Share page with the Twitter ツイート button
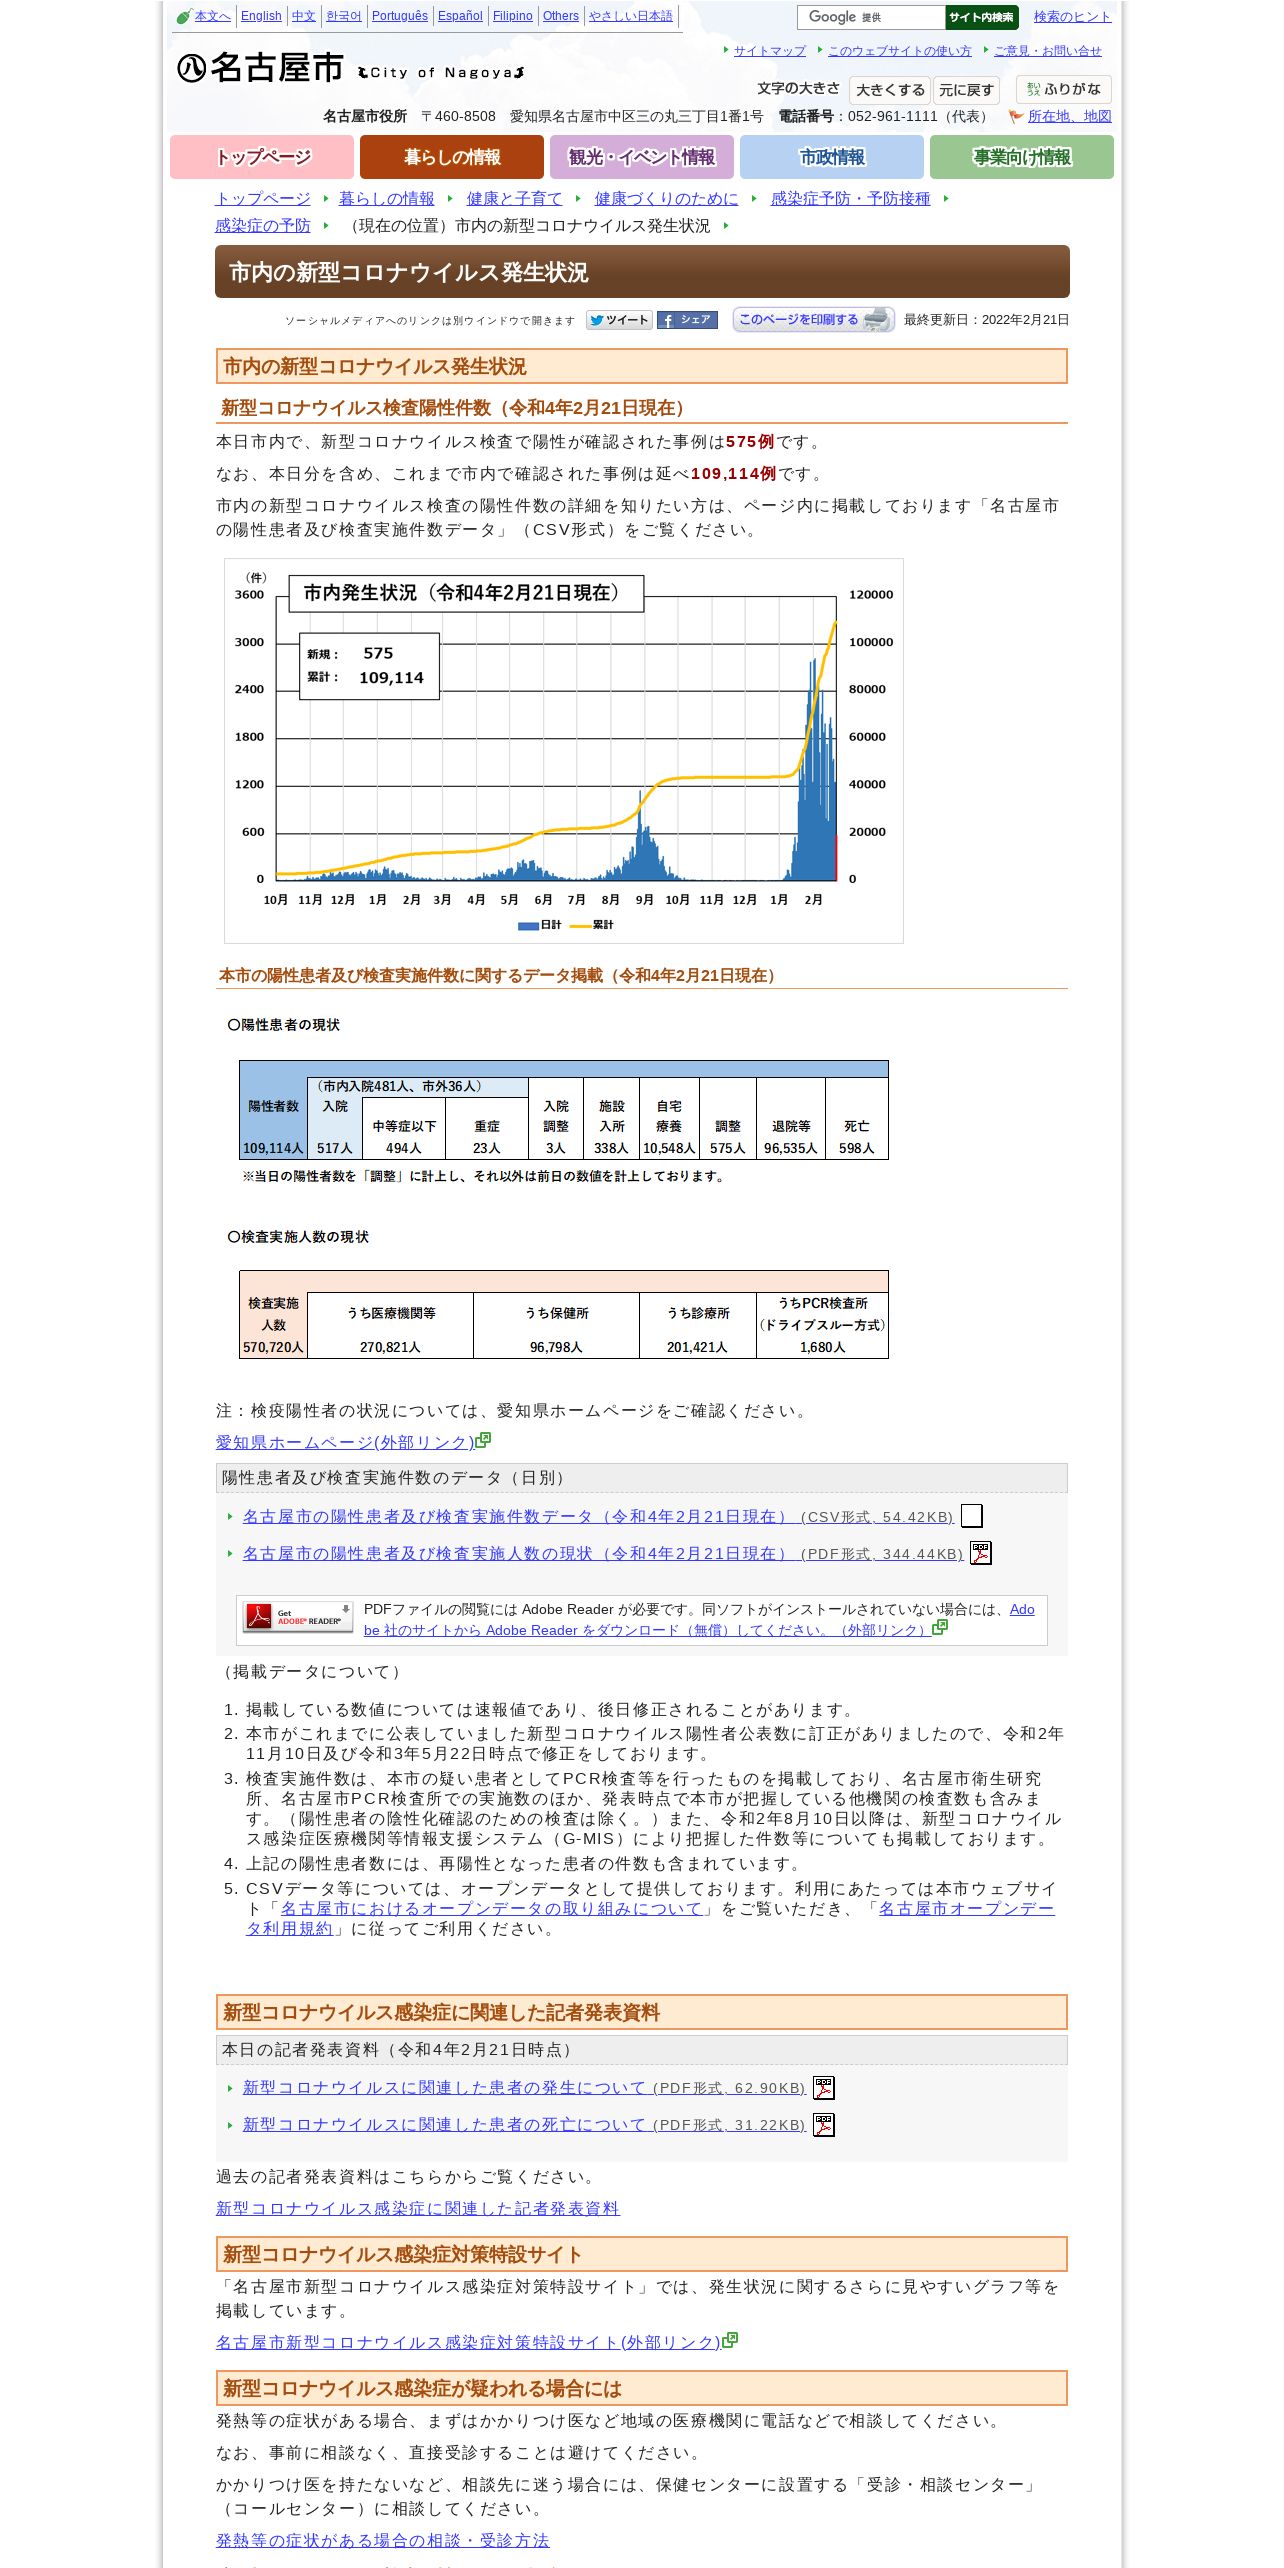 [x=619, y=320]
